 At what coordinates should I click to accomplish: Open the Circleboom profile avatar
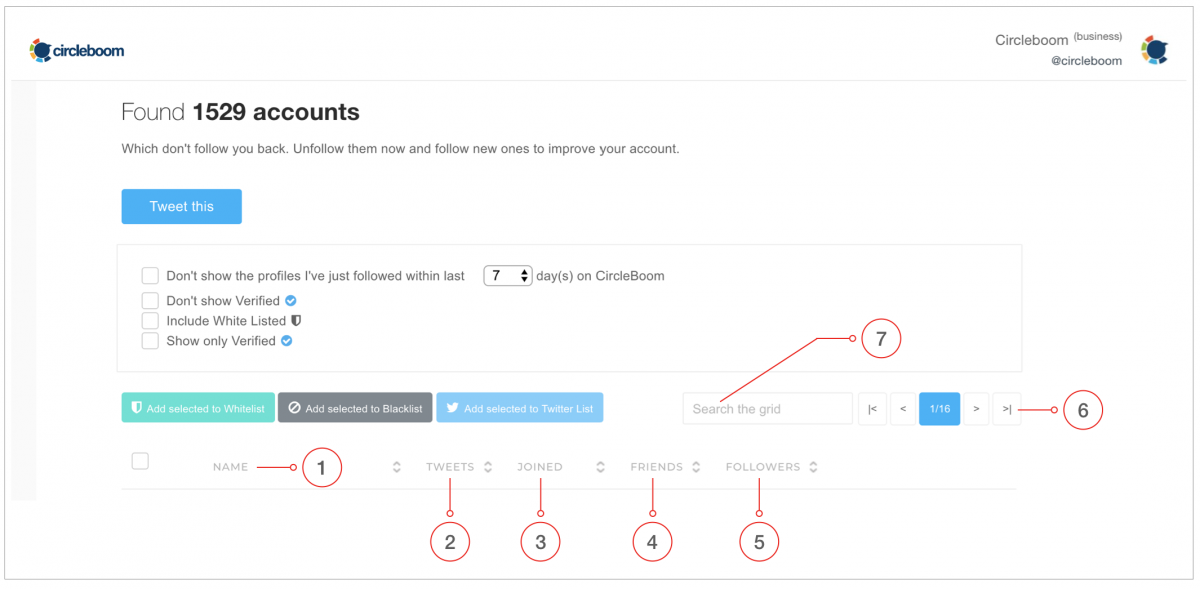(1155, 50)
